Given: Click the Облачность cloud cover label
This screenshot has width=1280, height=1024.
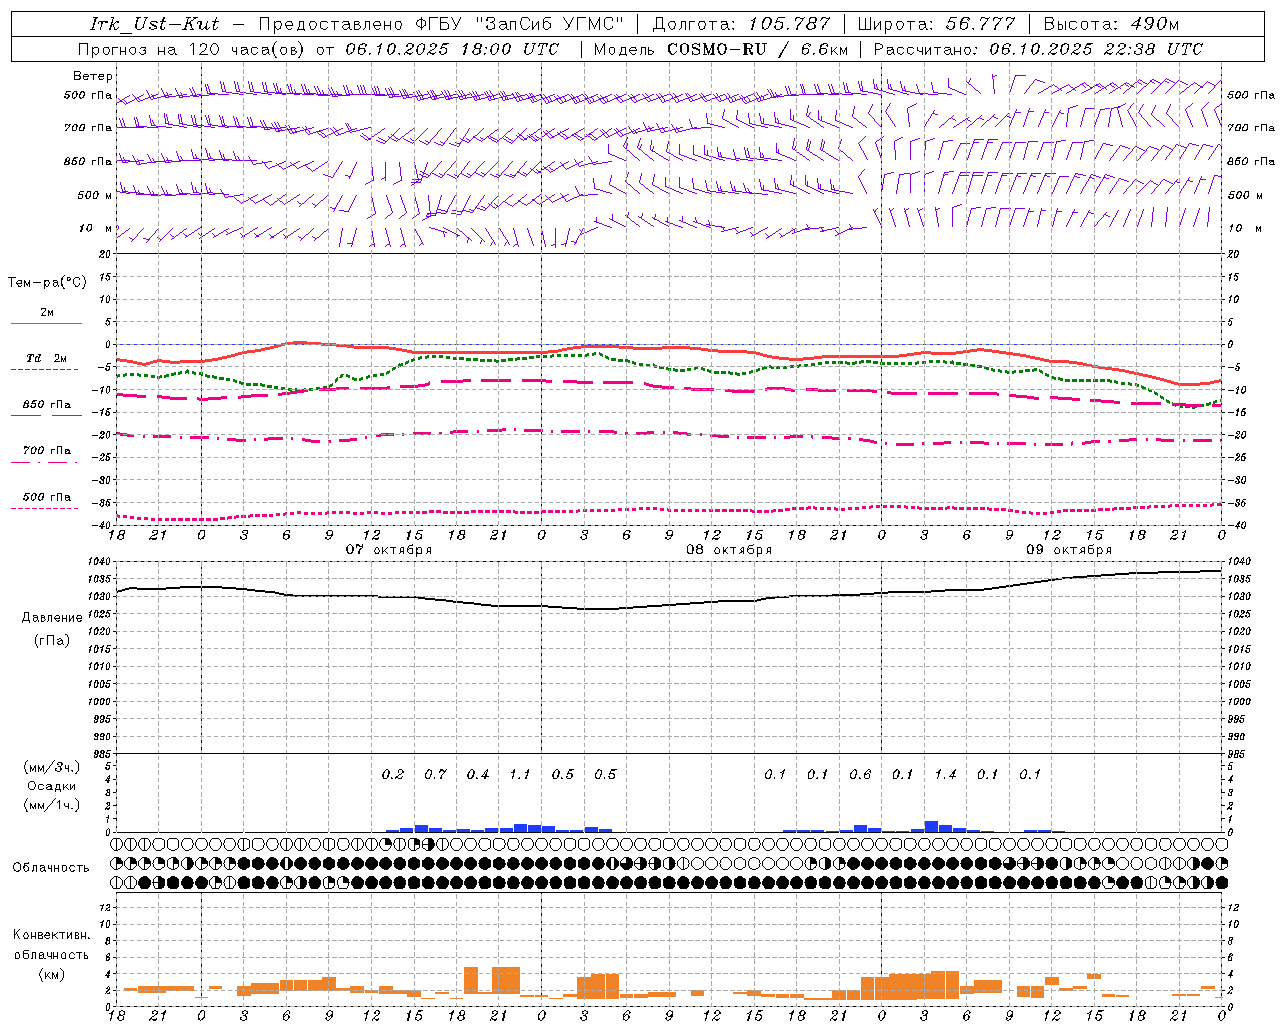Looking at the screenshot, I should 51,868.
